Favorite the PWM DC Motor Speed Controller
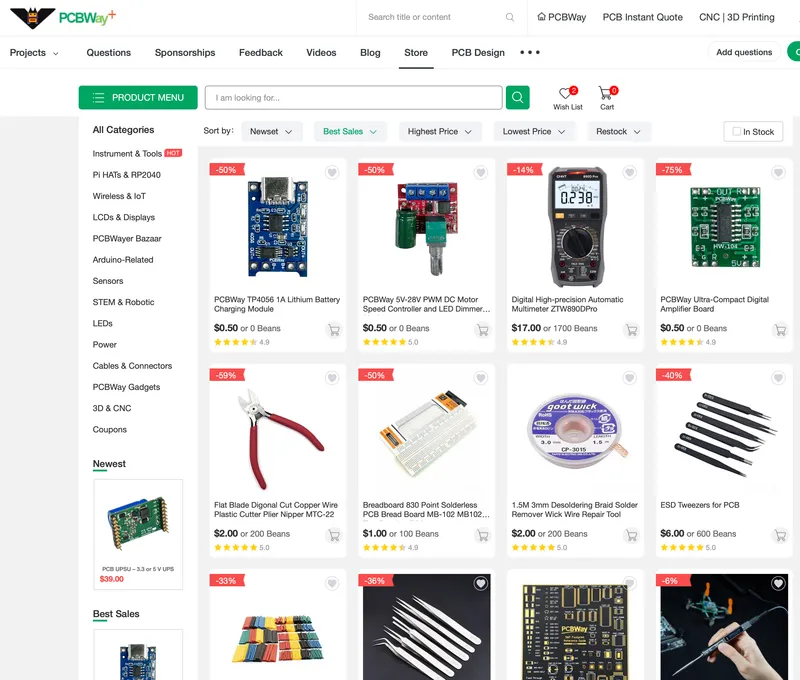The width and height of the screenshot is (800, 680). tap(481, 173)
